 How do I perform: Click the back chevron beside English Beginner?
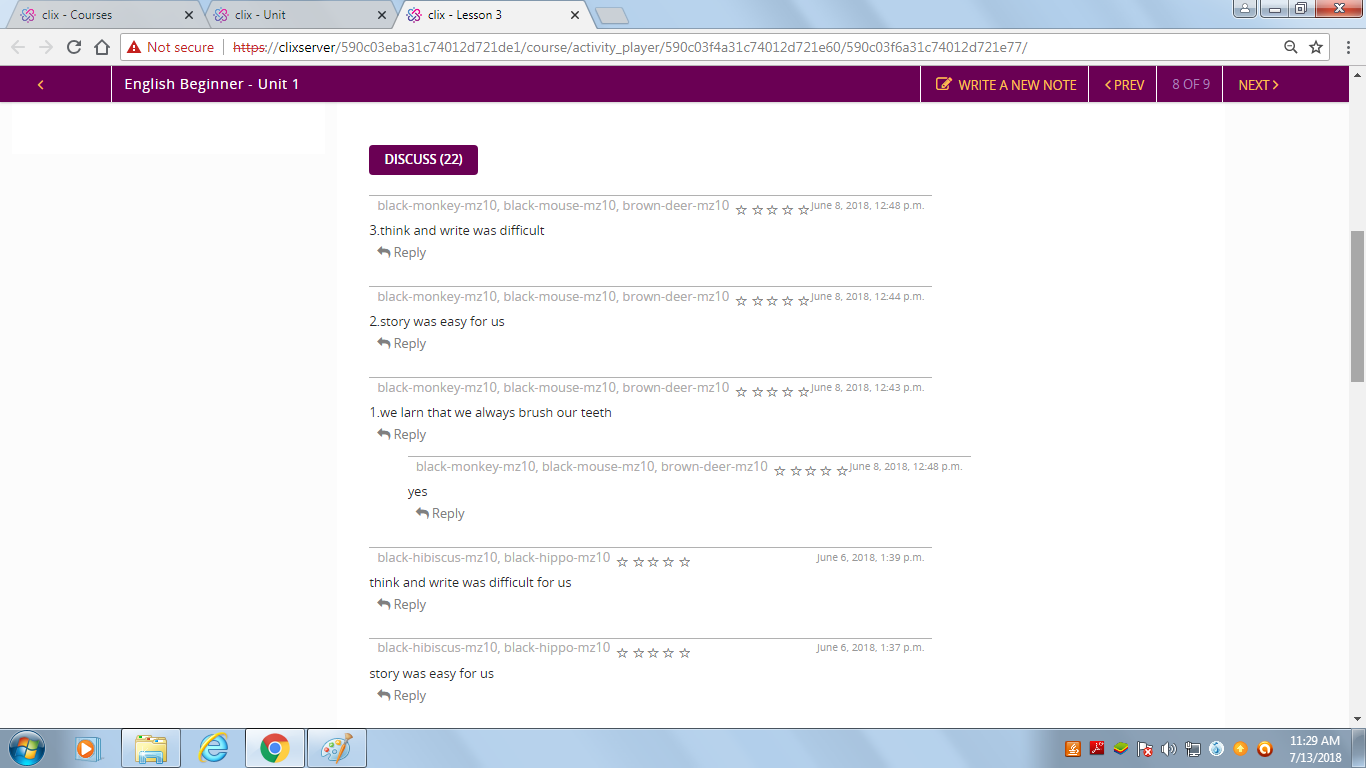[x=41, y=85]
